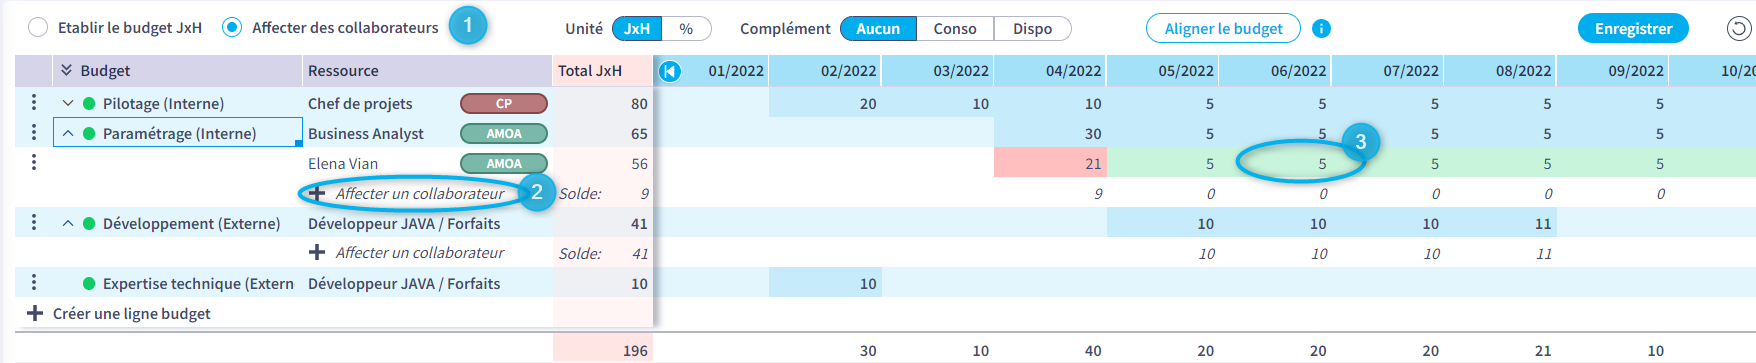Screen dimensions: 1756x363
Task: Click the info icon beside Aligner le budget
Action: click(x=1321, y=29)
